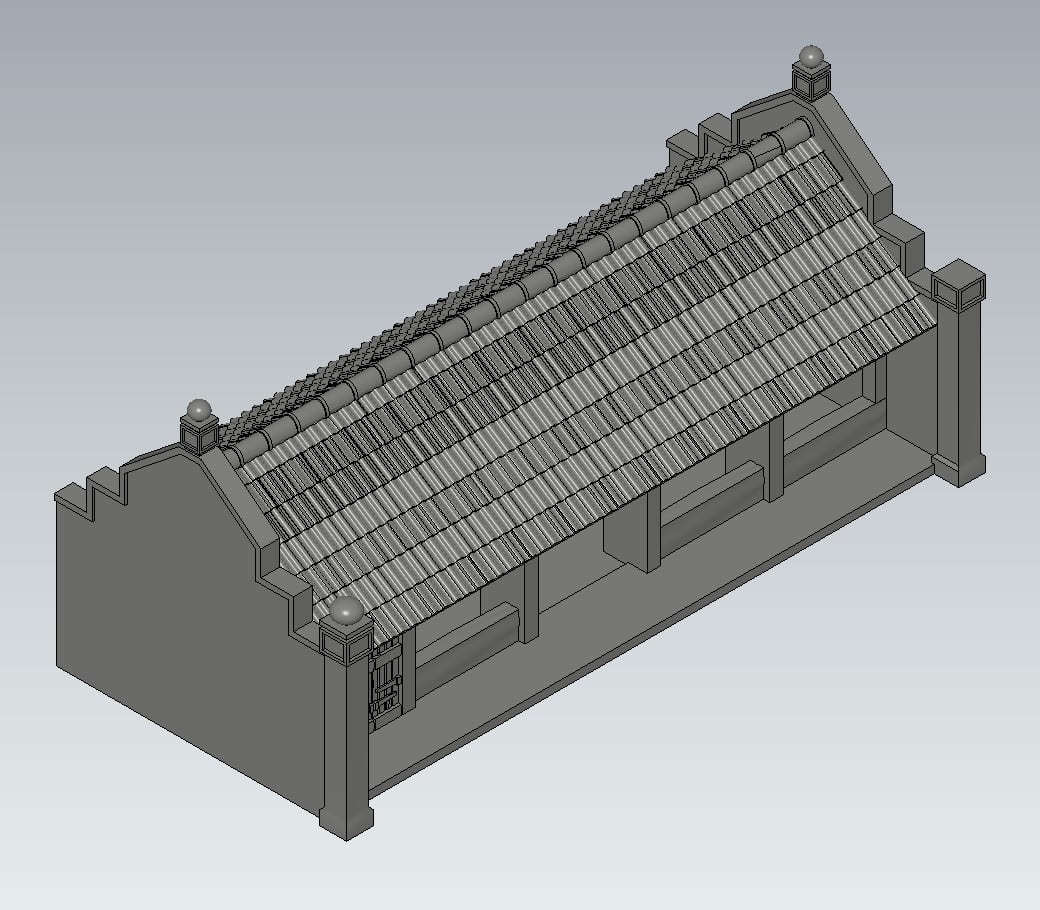Select the sphere finial on the left gable peak
1040x910 pixels.
(x=198, y=410)
